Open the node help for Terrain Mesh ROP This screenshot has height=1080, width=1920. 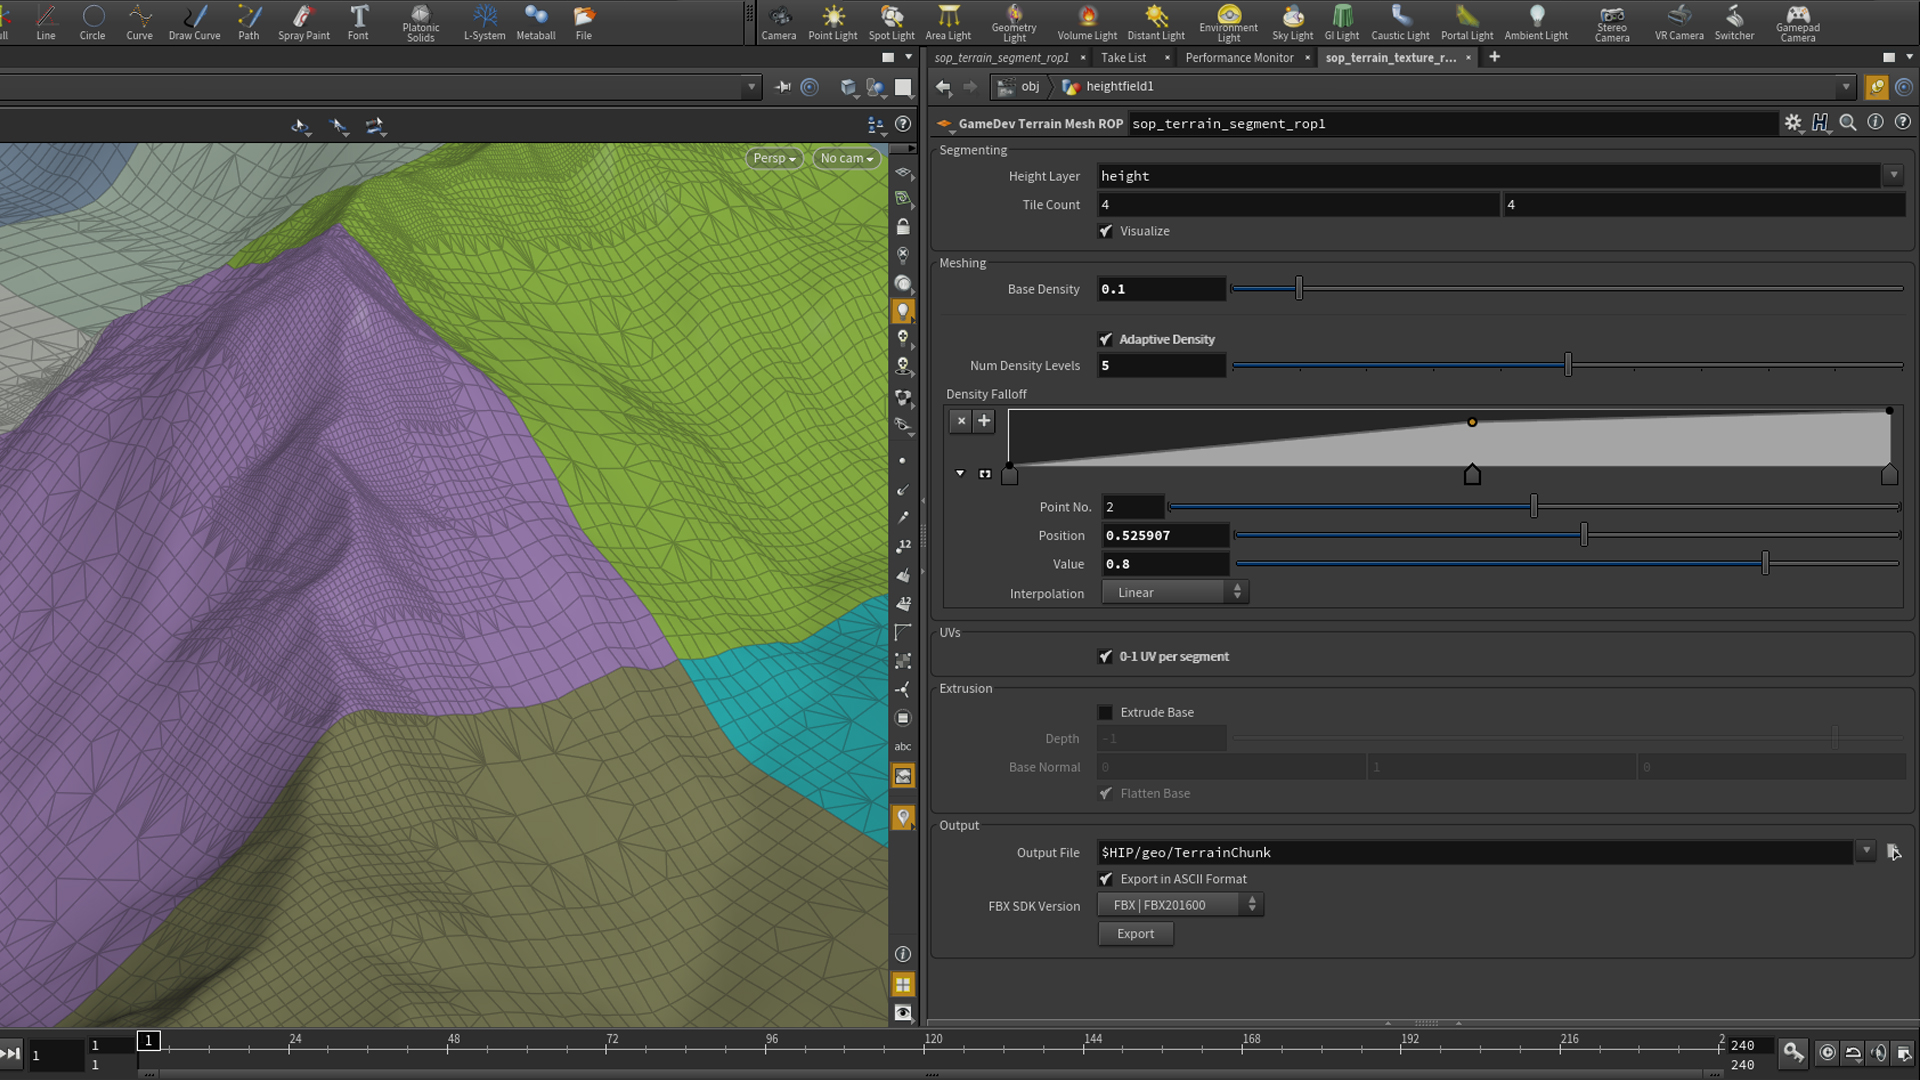pos(1902,122)
